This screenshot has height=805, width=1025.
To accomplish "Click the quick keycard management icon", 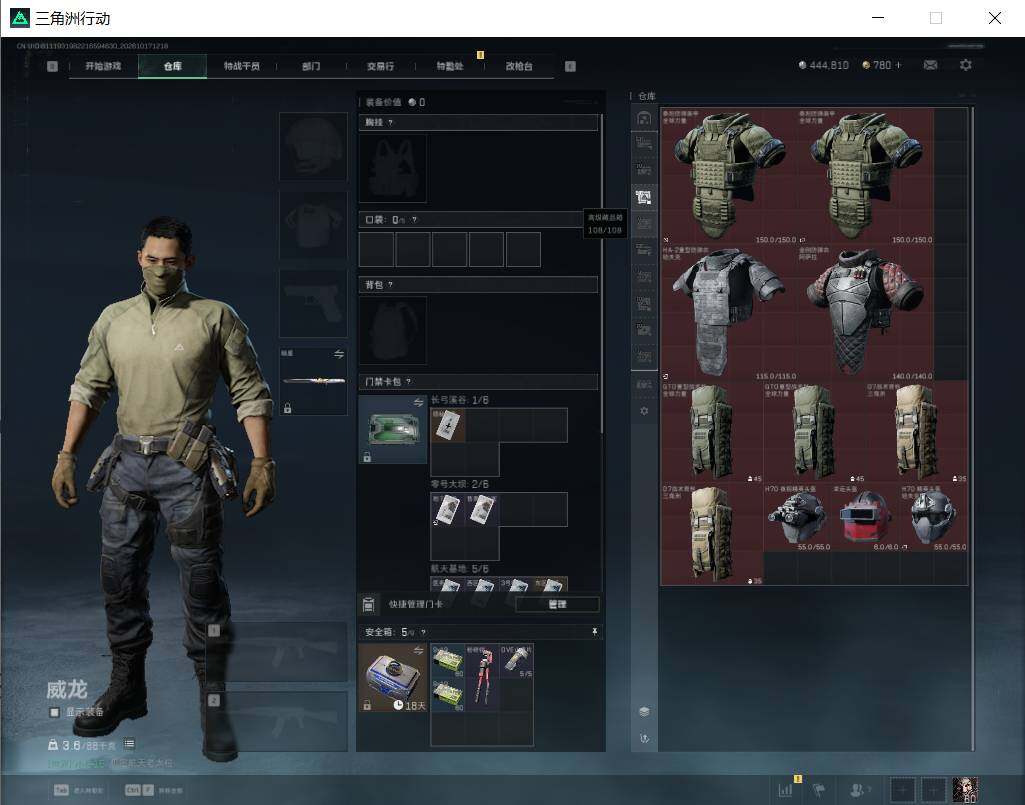I will click(368, 604).
